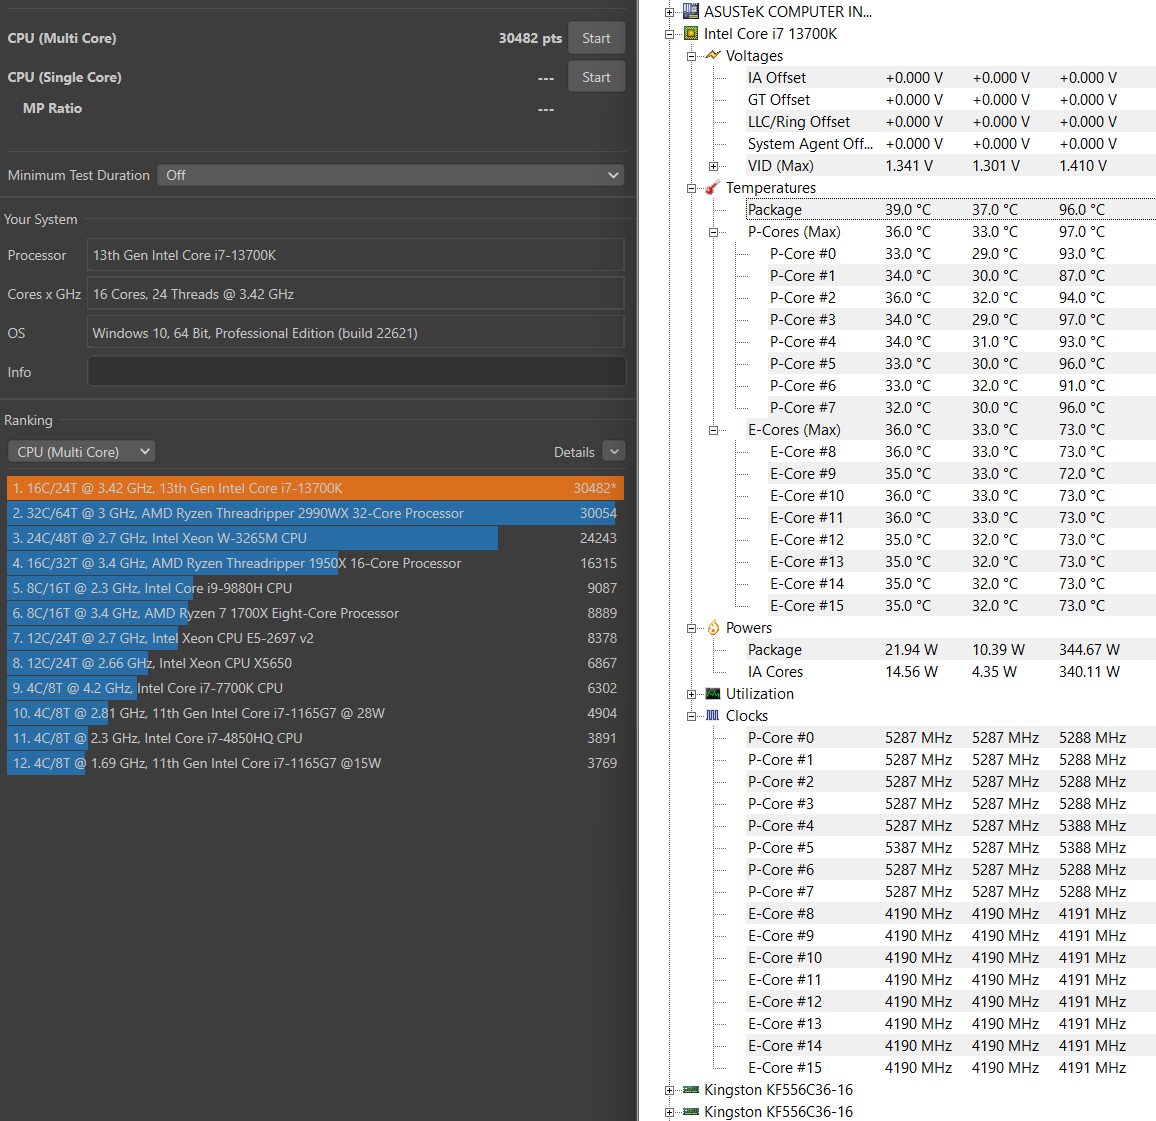Click the Temperatures thermometer icon
The height and width of the screenshot is (1121, 1156).
(713, 188)
